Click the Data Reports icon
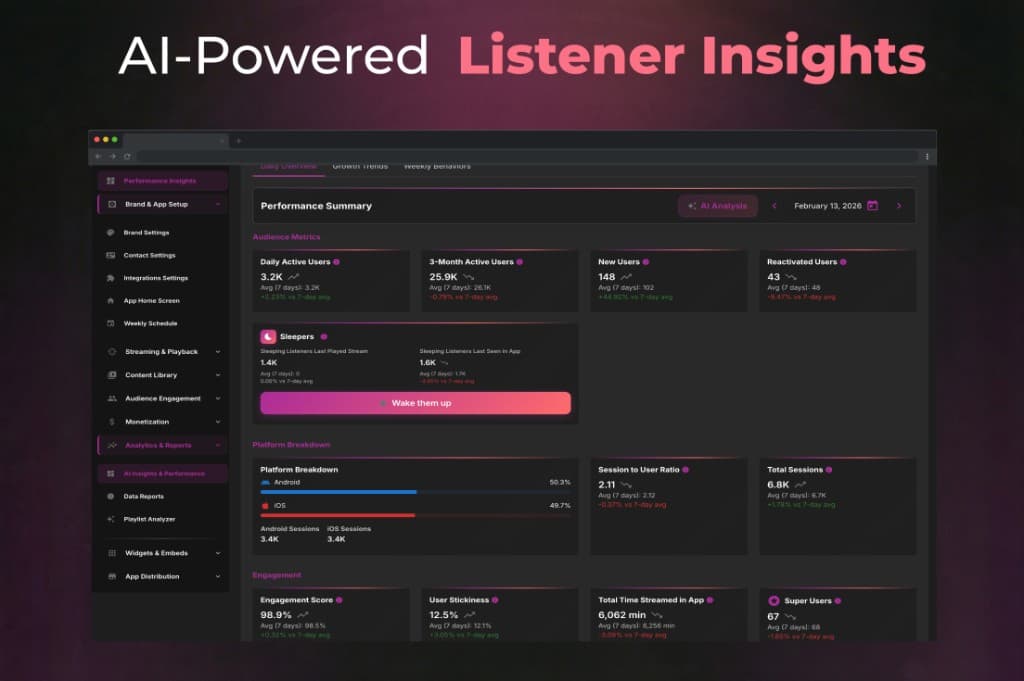The width and height of the screenshot is (1024, 681). coord(110,497)
